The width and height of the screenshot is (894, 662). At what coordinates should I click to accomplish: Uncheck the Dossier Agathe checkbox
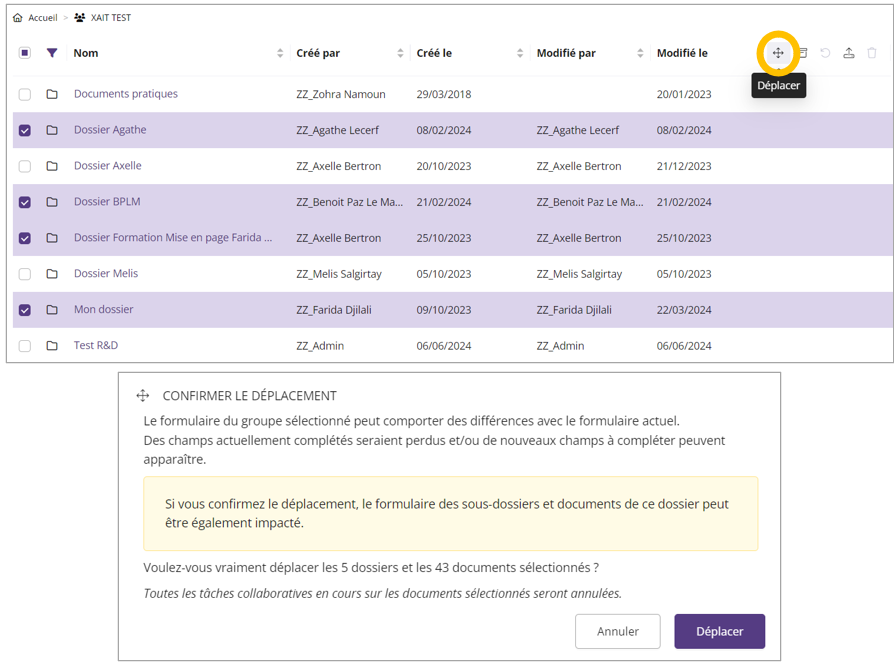(25, 130)
